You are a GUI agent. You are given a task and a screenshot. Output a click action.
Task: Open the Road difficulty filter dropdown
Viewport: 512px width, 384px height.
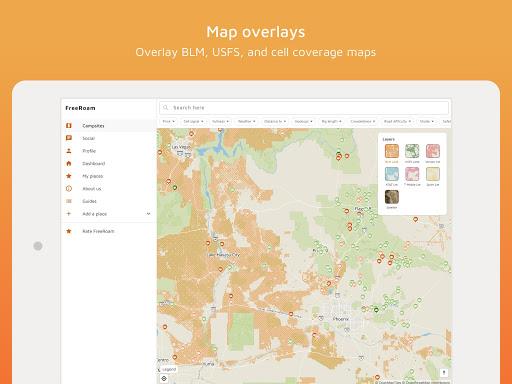coord(397,121)
